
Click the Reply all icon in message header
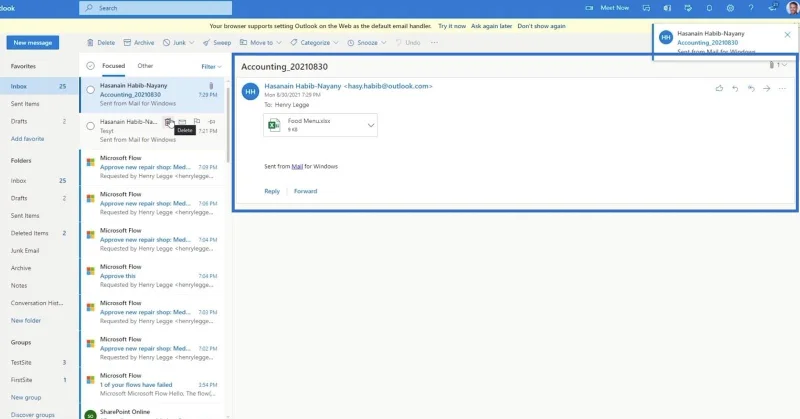tap(751, 88)
